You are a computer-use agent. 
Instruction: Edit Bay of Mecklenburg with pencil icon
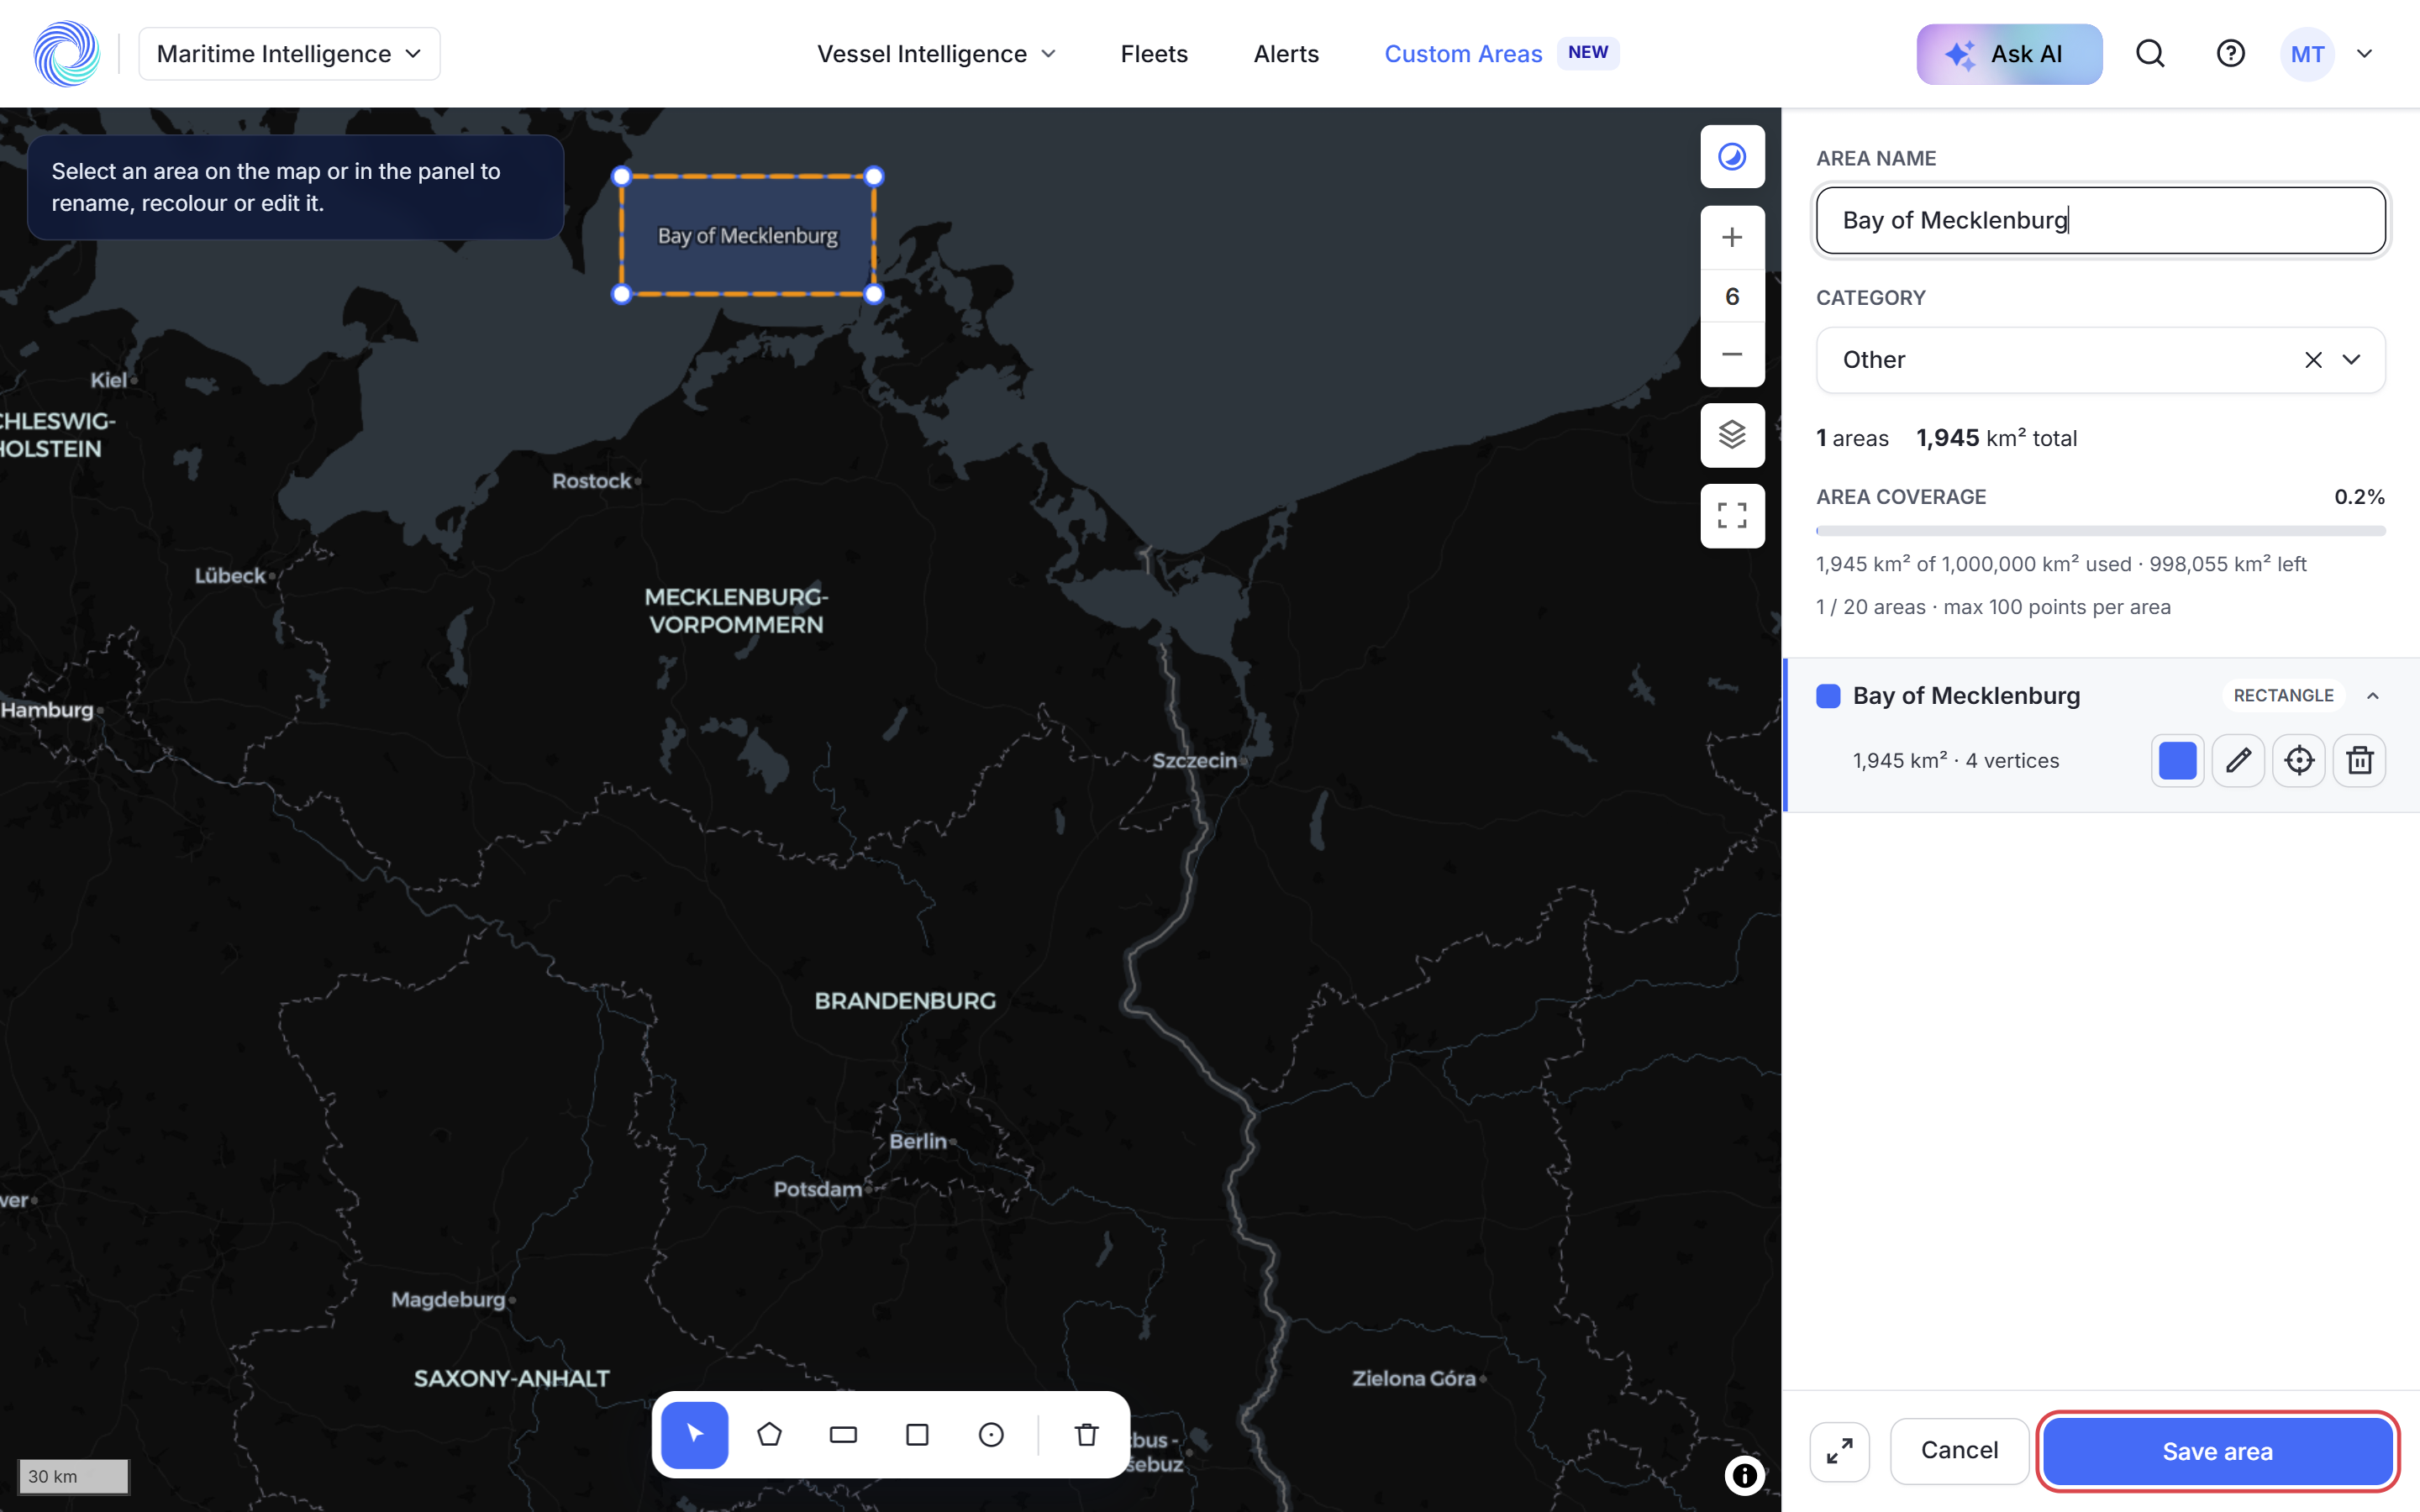click(2238, 760)
